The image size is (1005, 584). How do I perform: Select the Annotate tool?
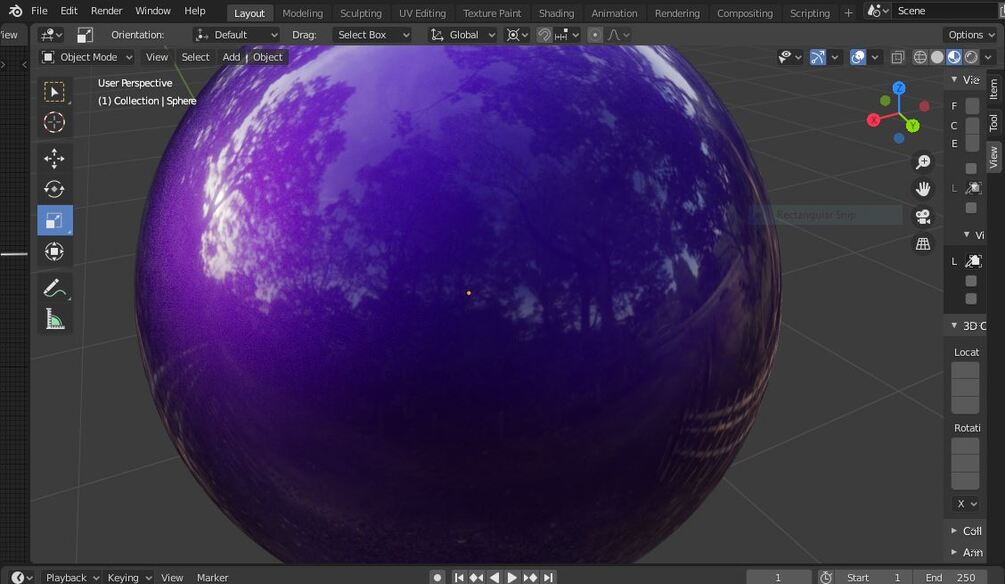tap(54, 288)
